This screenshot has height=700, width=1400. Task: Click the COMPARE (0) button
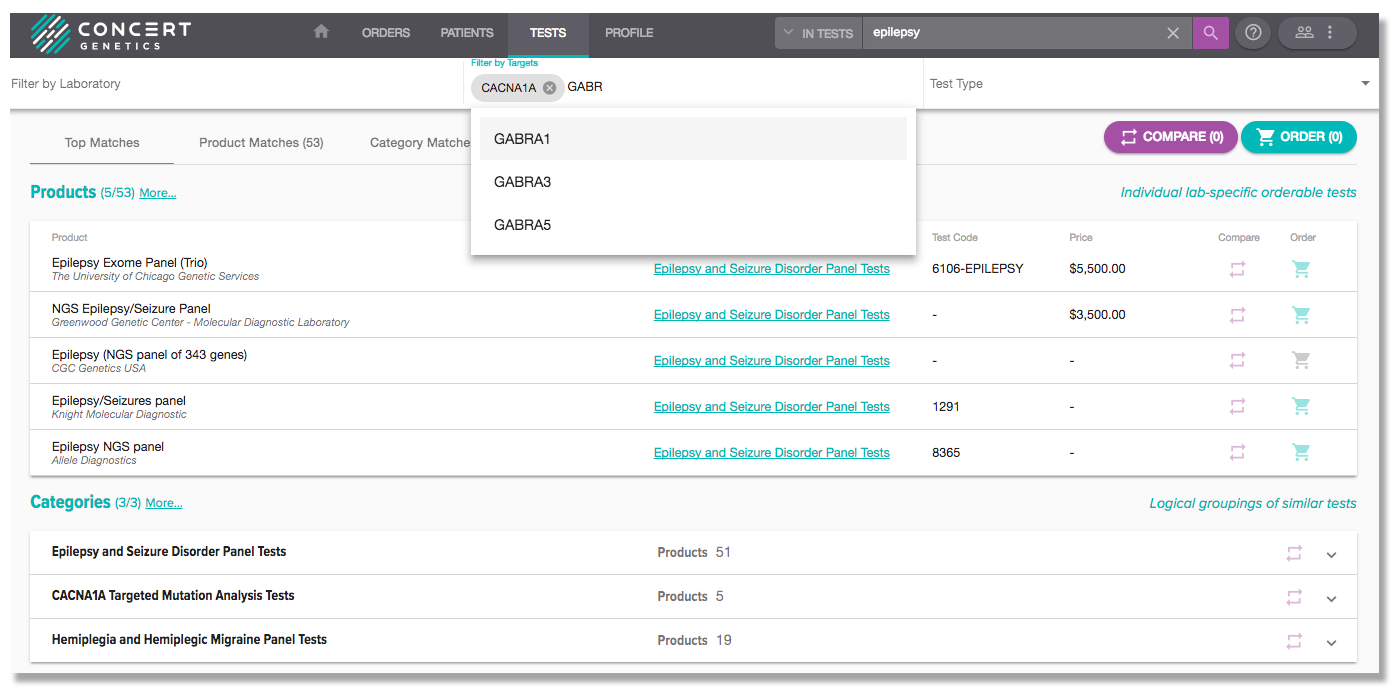[x=1170, y=137]
